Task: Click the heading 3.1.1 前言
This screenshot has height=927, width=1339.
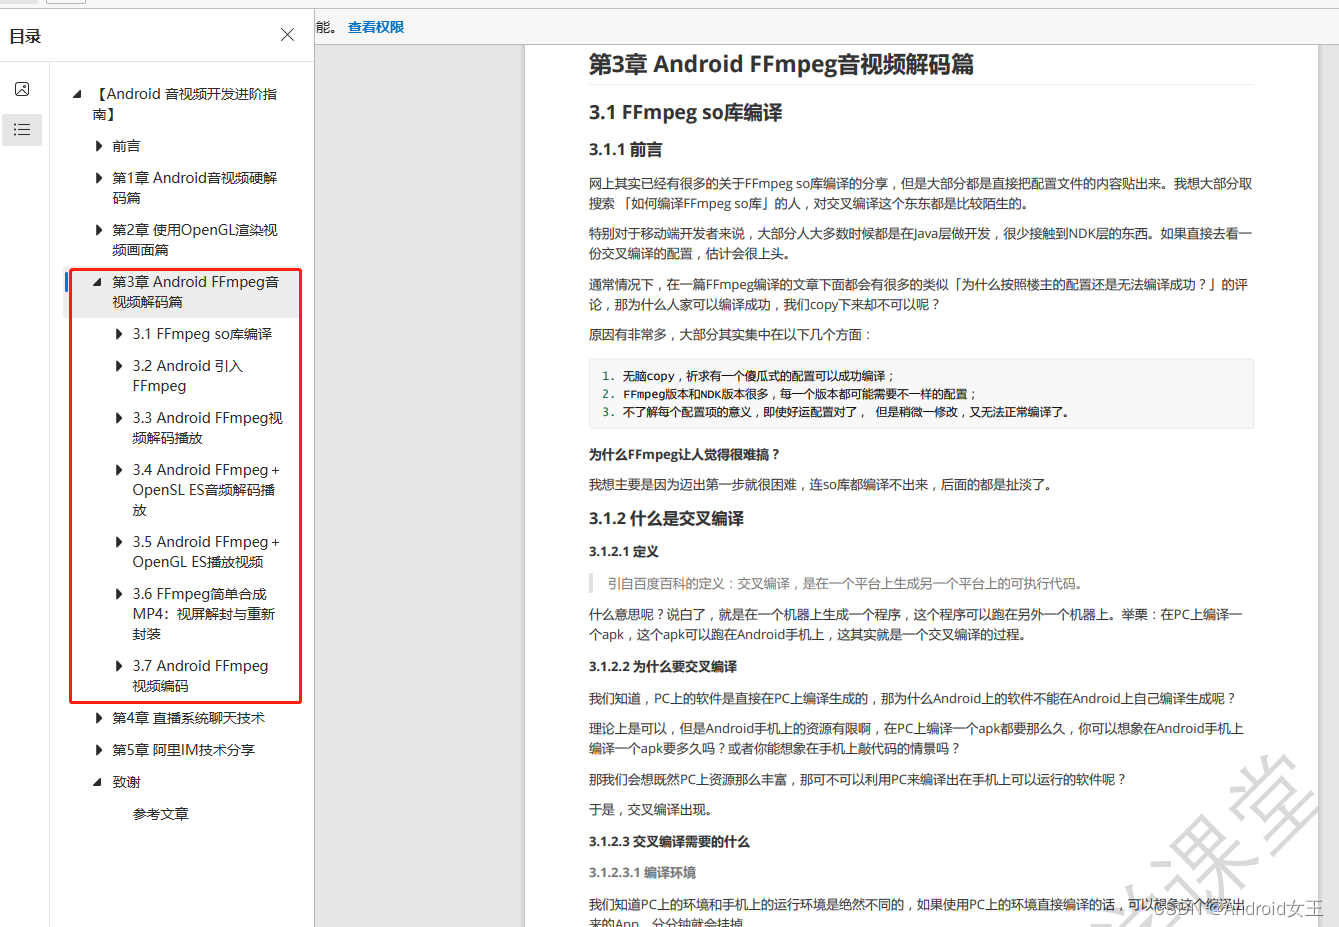Action: 625,150
